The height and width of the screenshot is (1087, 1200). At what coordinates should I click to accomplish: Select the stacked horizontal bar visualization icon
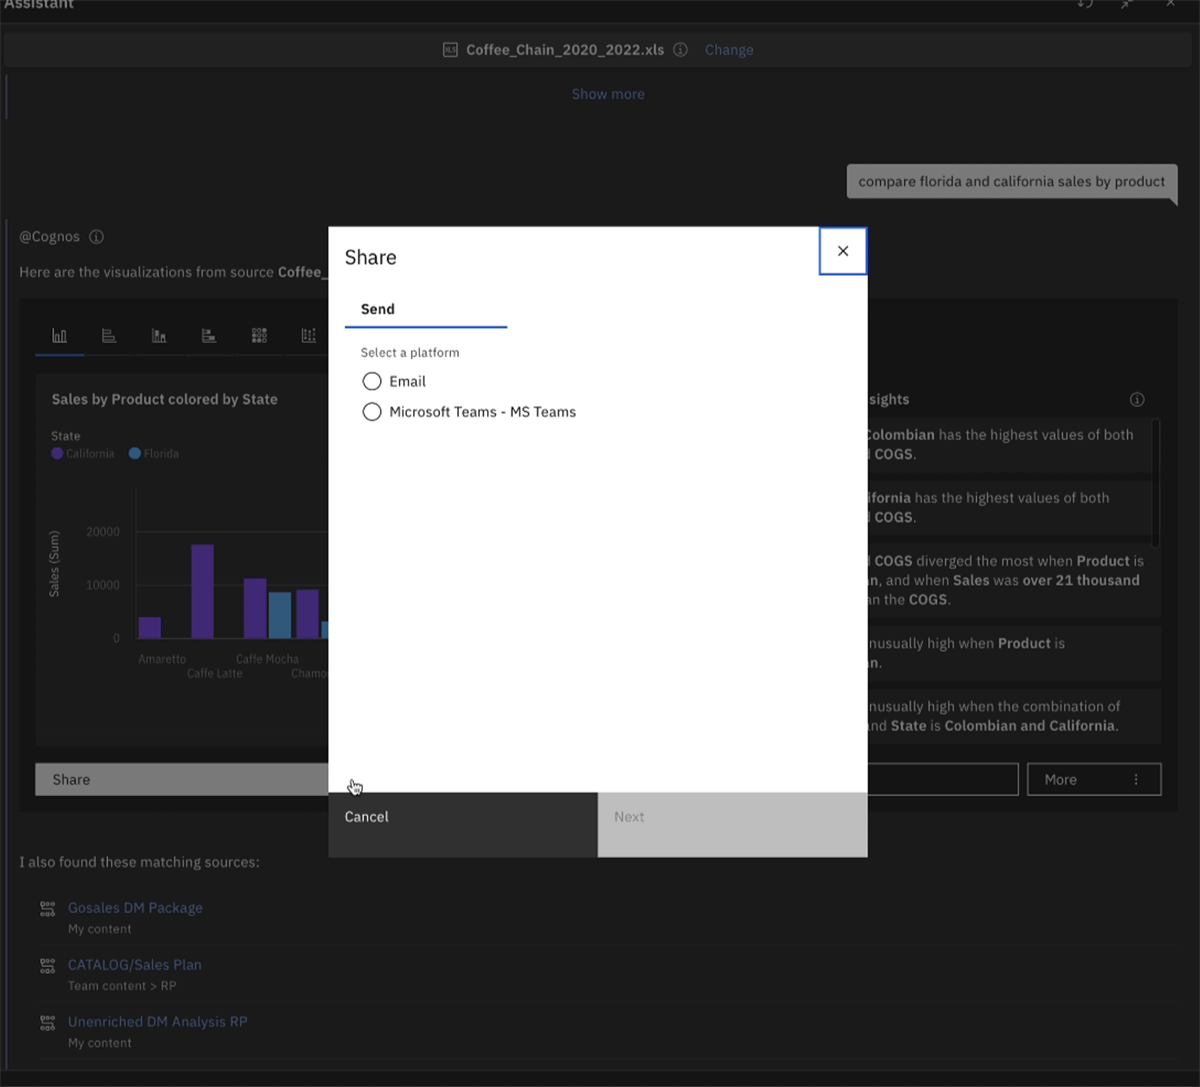tap(209, 335)
